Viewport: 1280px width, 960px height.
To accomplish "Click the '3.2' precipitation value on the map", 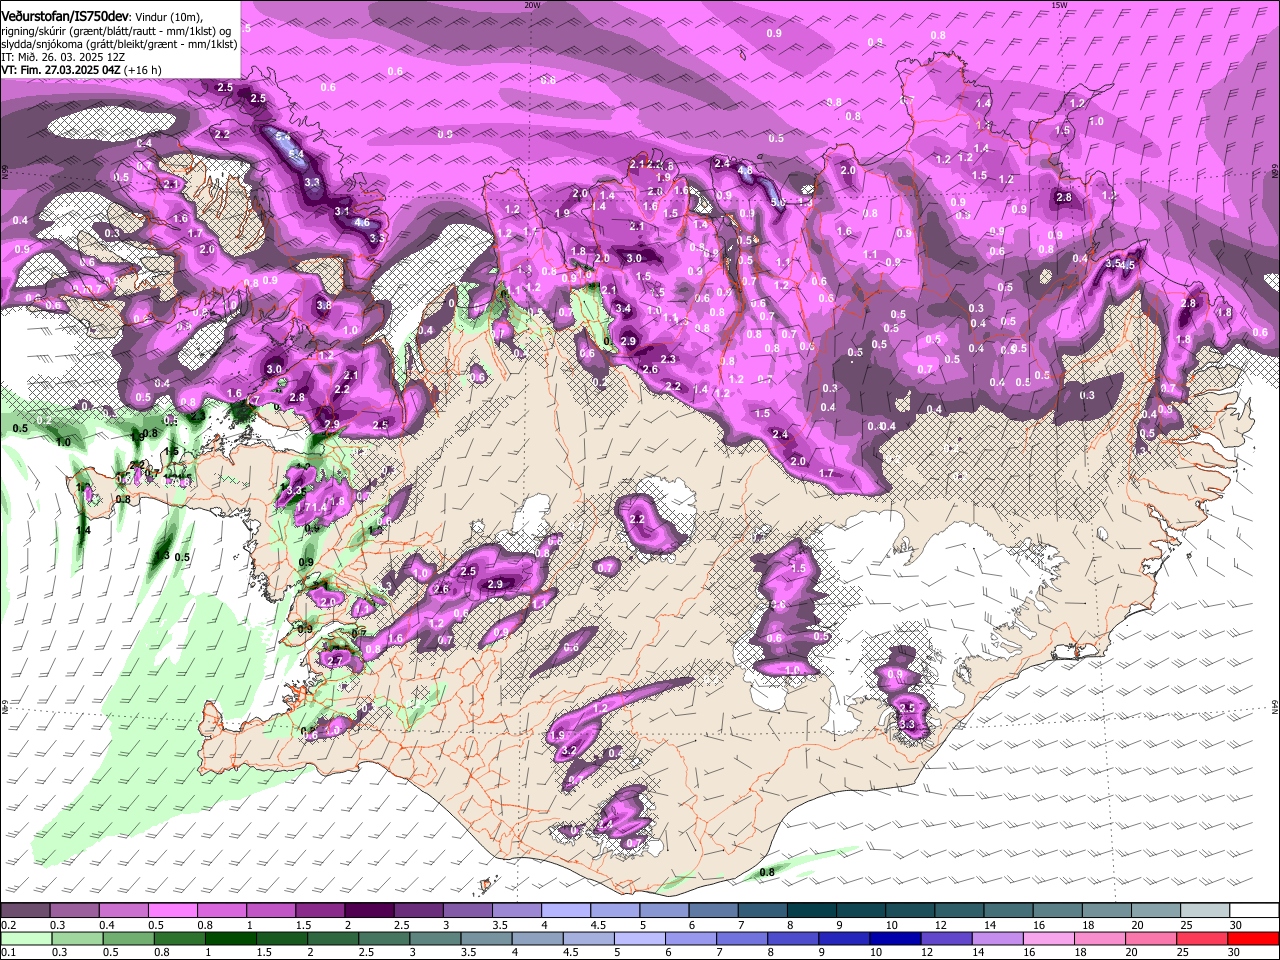I will (570, 750).
